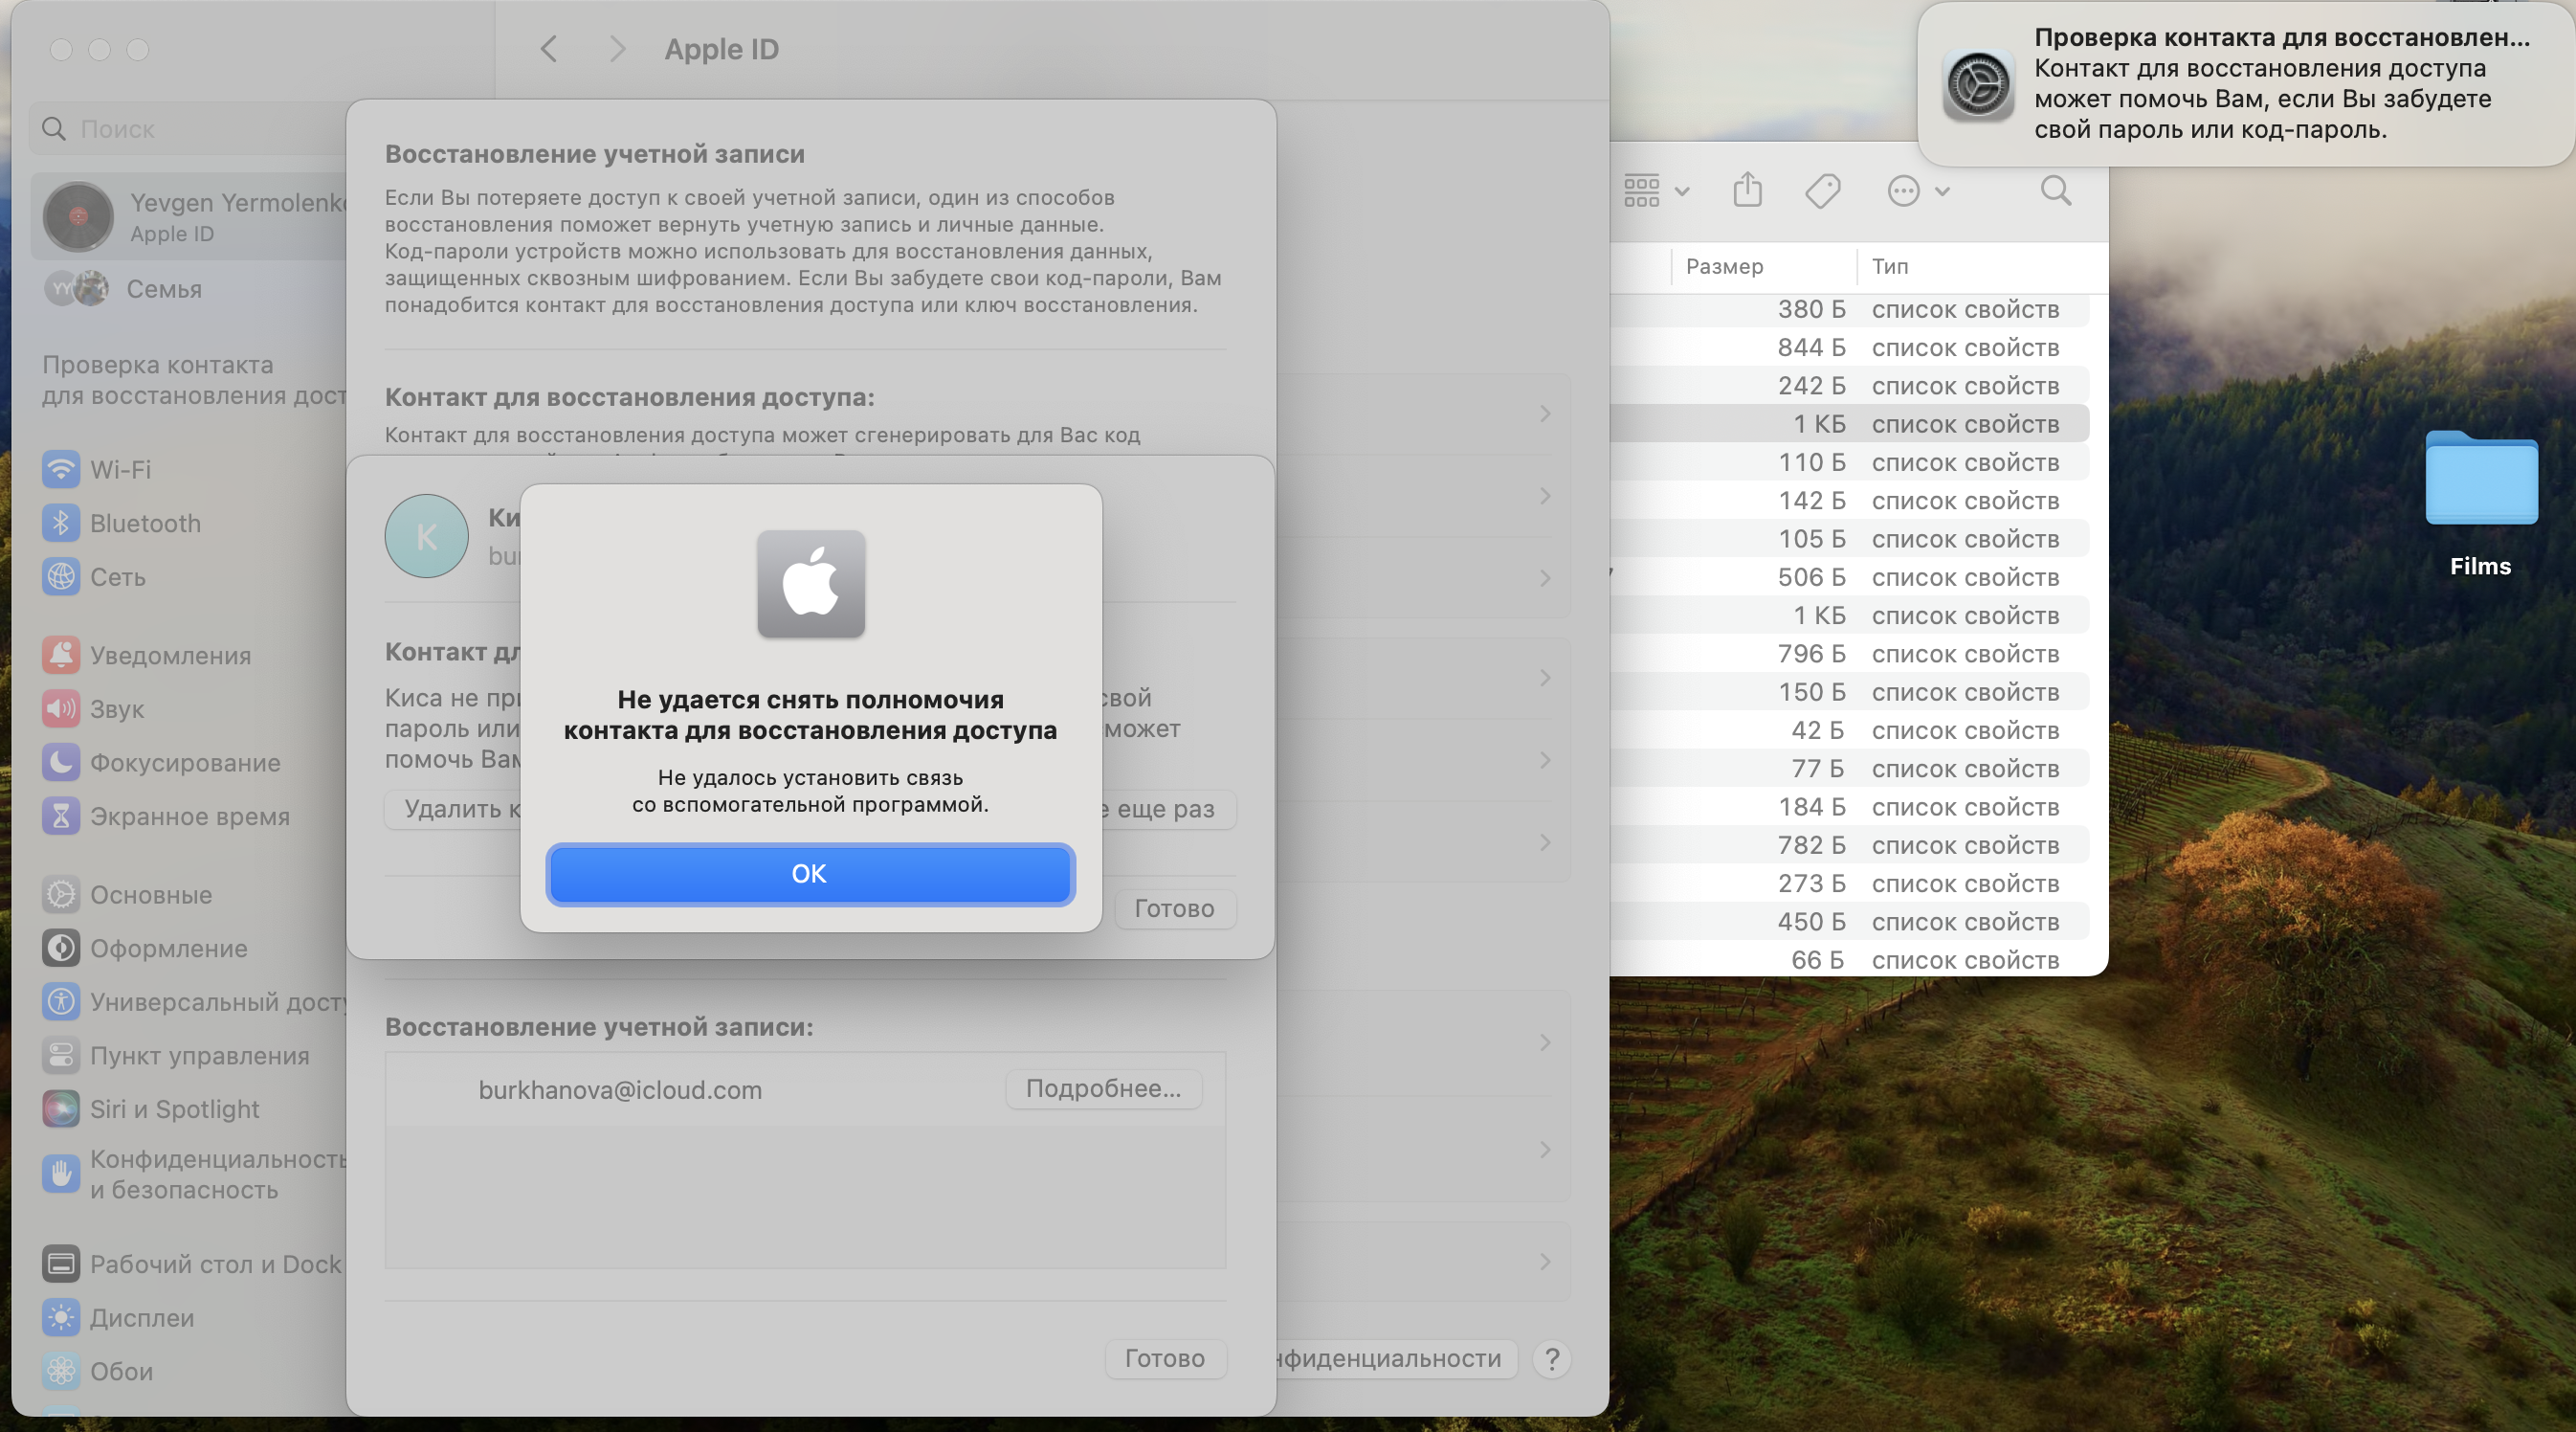Click Подробнее button next to burkhanova email
Screen dimensions: 2576x1432
click(x=1103, y=1088)
